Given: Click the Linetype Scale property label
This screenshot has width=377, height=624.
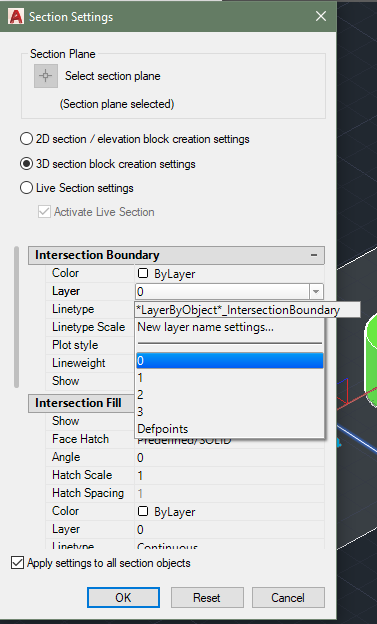Looking at the screenshot, I should 88,327.
